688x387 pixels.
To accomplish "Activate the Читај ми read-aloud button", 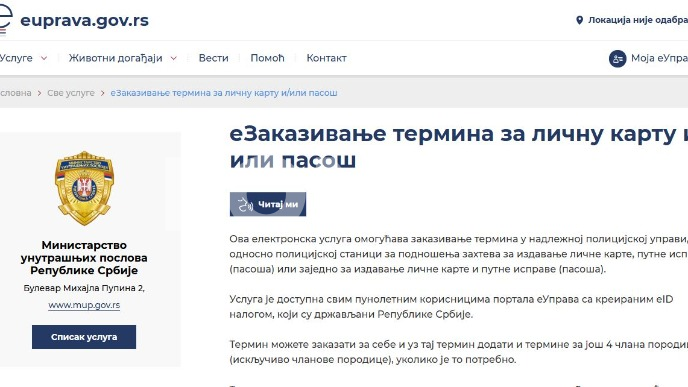I will (x=268, y=204).
